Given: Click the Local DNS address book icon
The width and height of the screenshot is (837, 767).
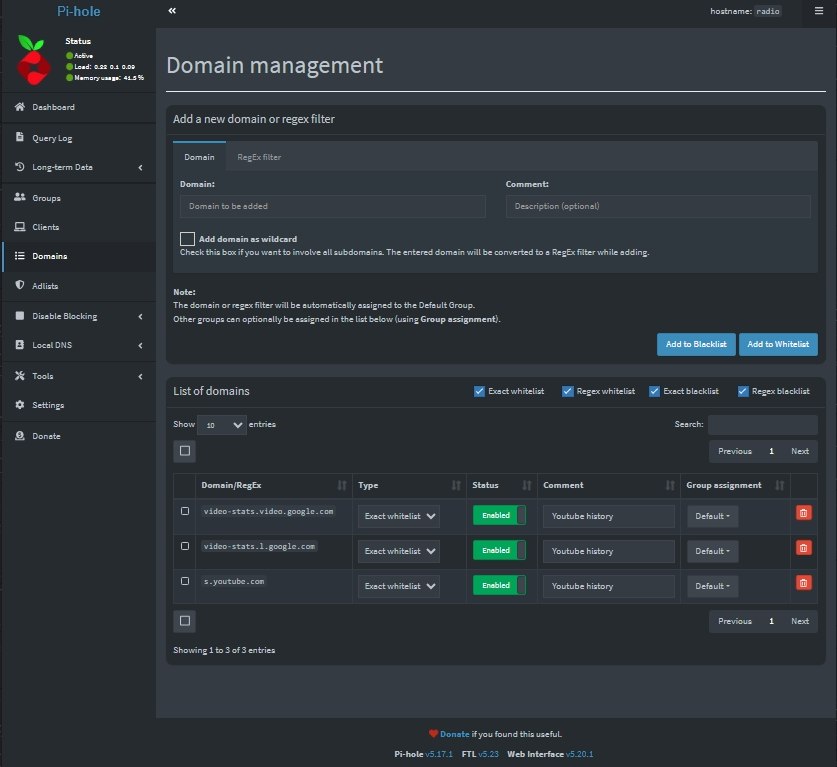Looking at the screenshot, I should [20, 345].
